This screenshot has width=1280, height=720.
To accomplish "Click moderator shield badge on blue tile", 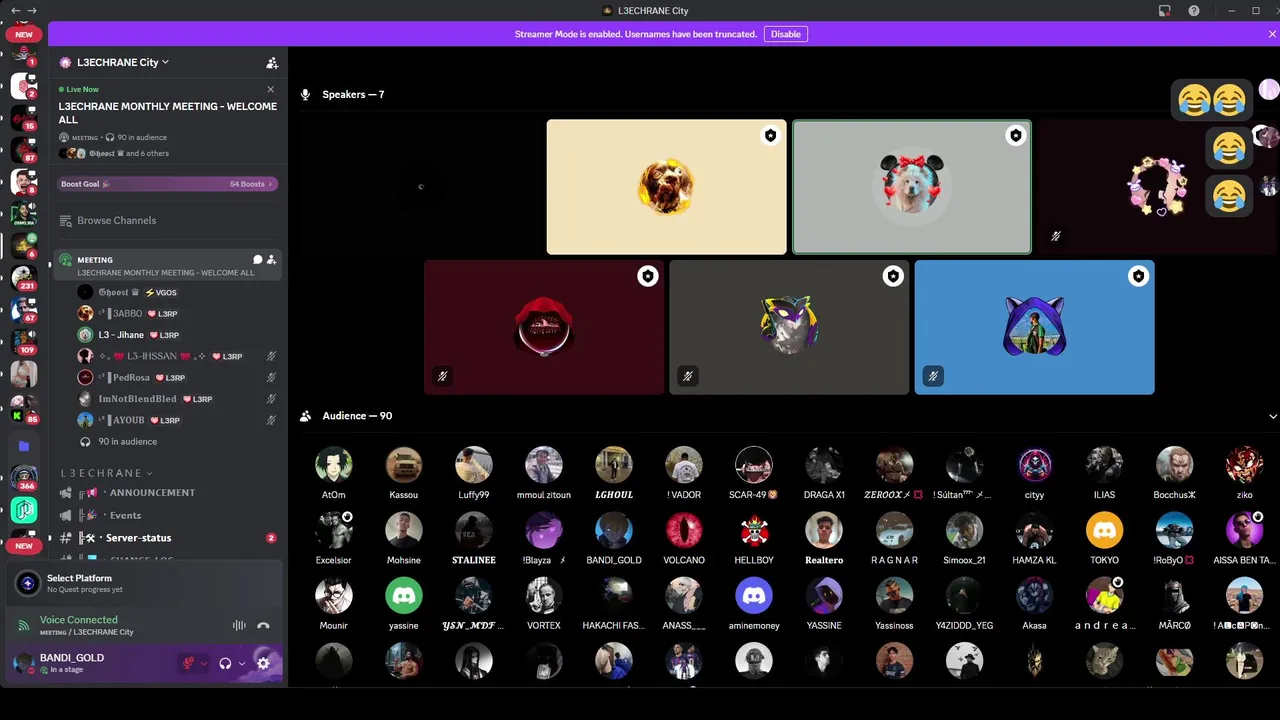I will pyautogui.click(x=1138, y=276).
